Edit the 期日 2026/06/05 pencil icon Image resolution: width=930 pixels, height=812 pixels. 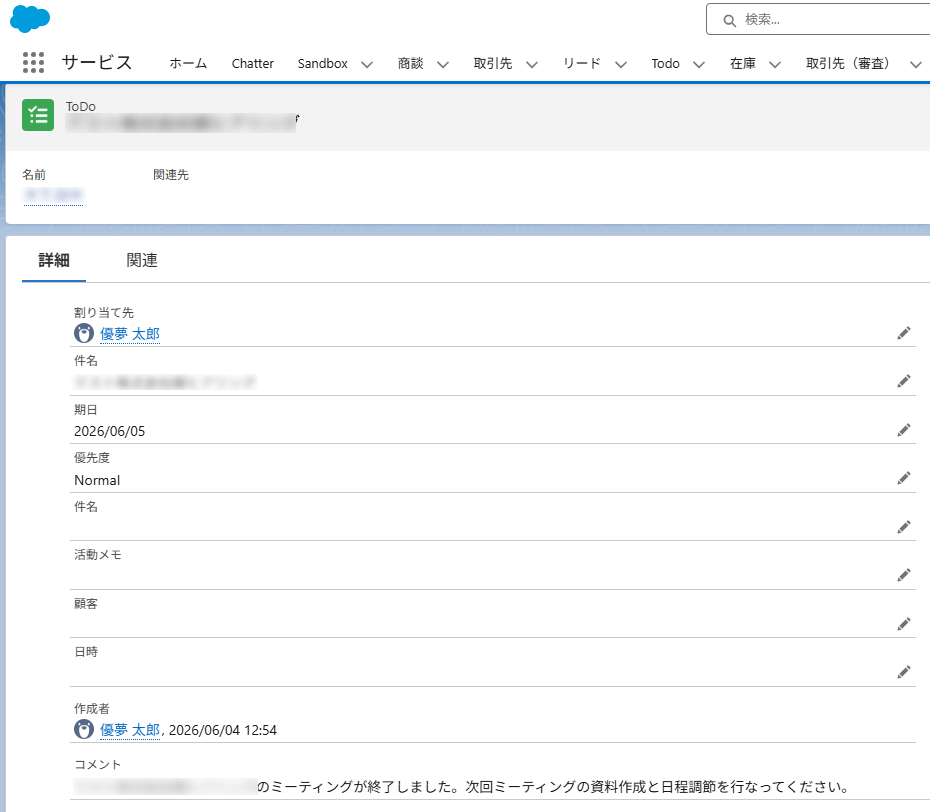(x=903, y=430)
